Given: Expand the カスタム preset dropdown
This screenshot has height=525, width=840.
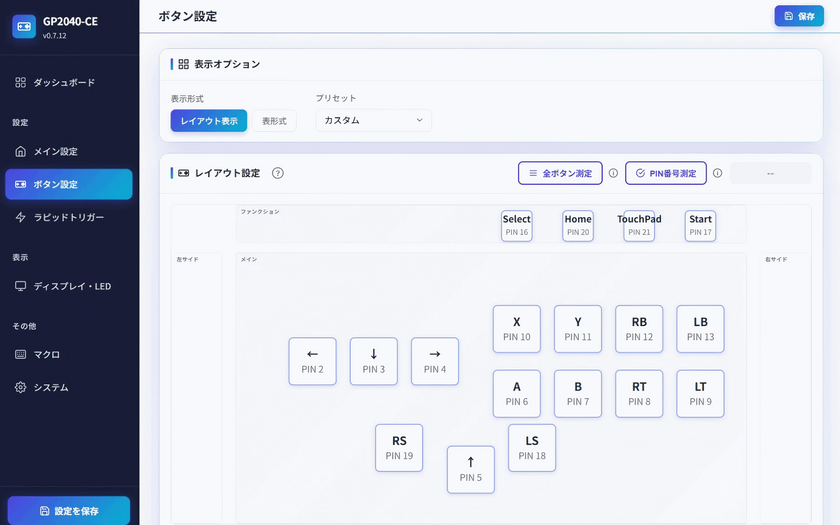Looking at the screenshot, I should point(373,121).
